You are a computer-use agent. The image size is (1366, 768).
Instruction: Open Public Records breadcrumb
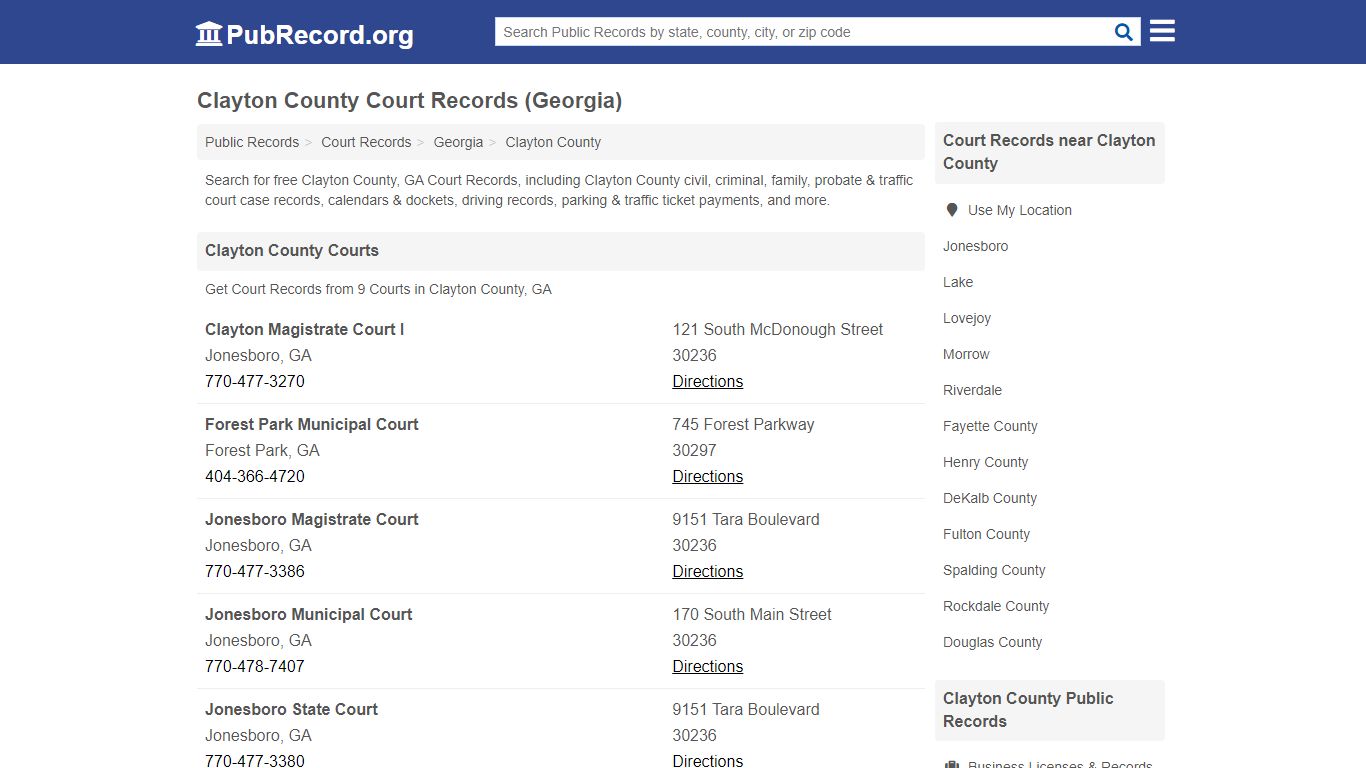(x=252, y=142)
